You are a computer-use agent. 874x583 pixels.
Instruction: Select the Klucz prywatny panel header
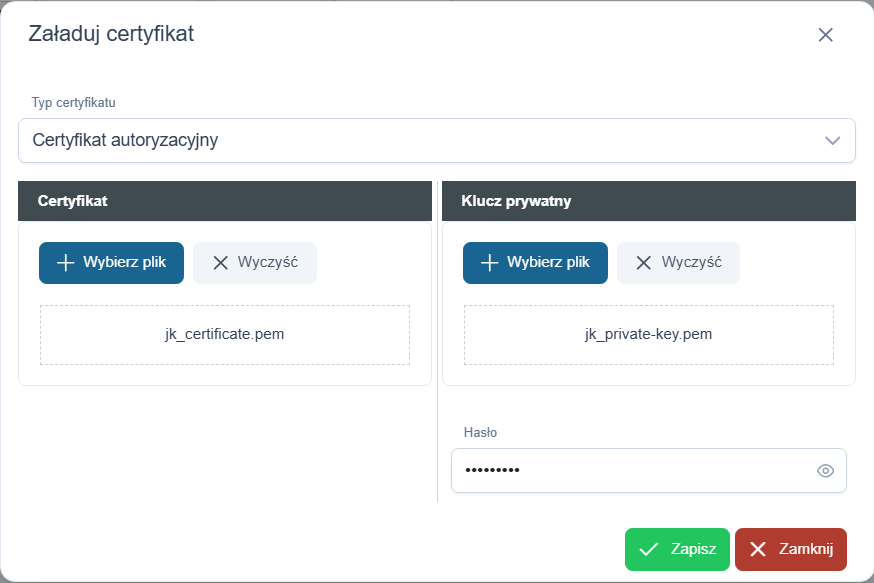[x=648, y=201]
